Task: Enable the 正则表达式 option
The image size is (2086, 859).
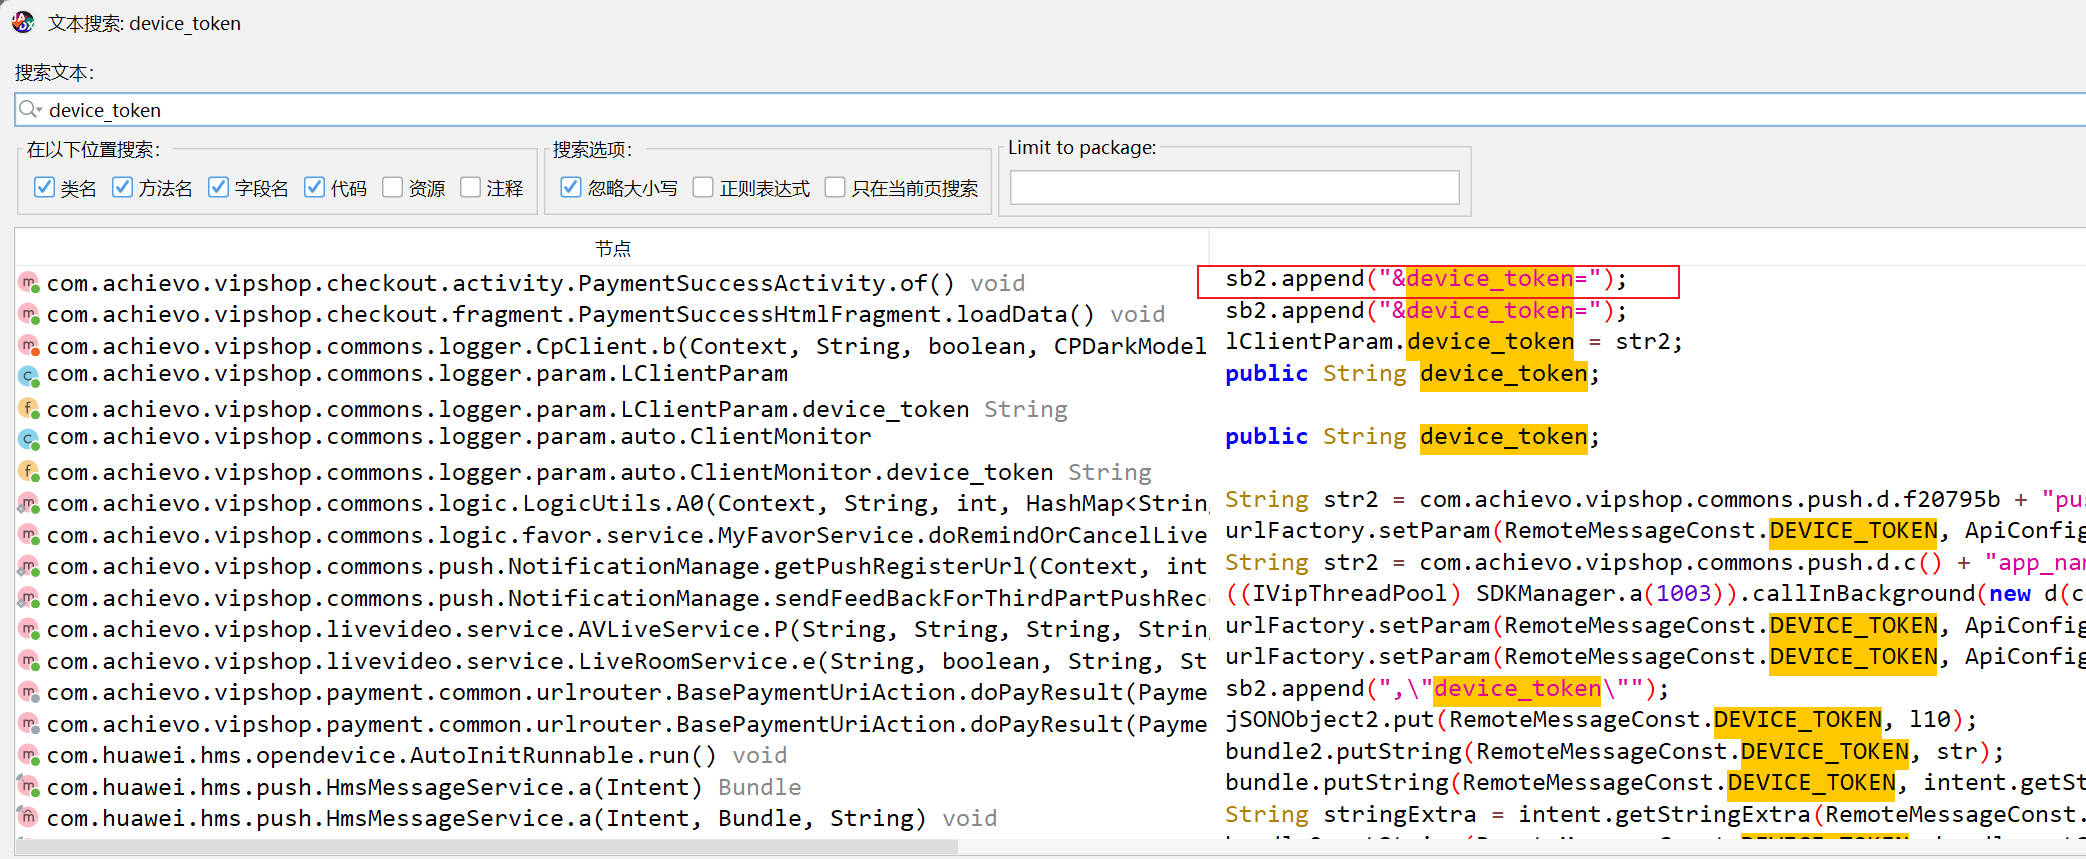Action: pyautogui.click(x=703, y=187)
